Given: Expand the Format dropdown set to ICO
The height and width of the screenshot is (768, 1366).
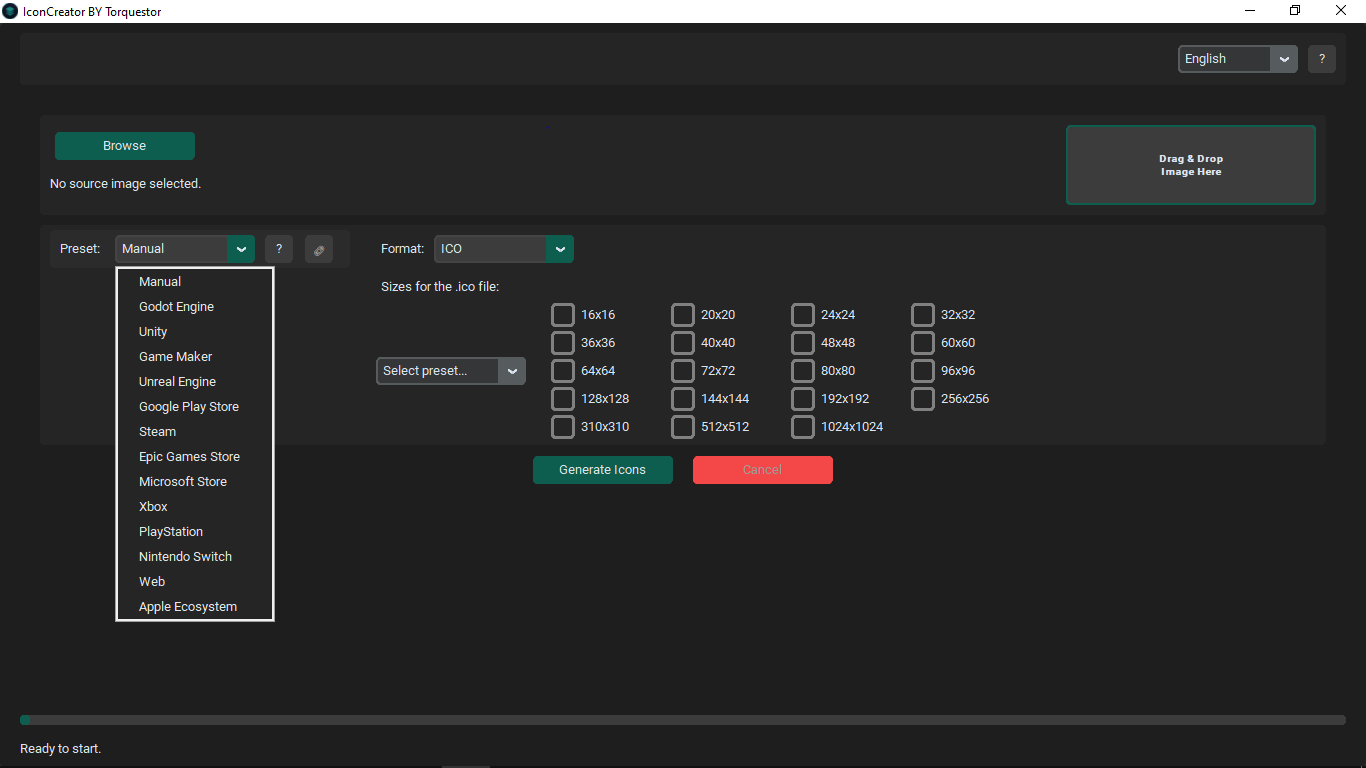Looking at the screenshot, I should (504, 249).
